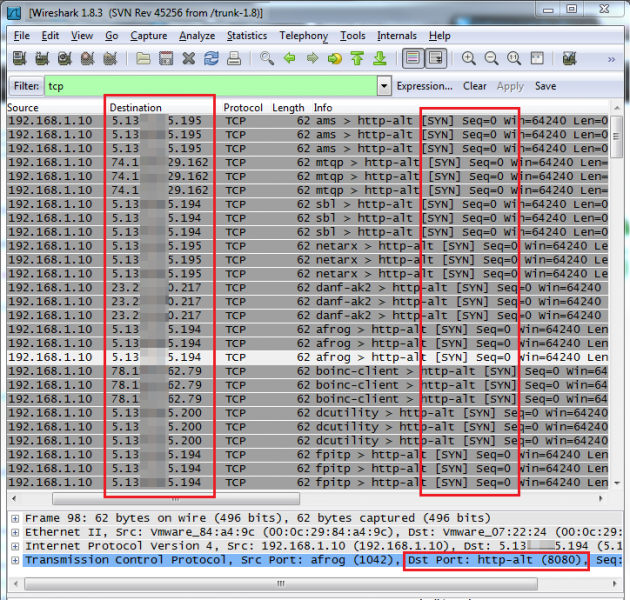The image size is (630, 600).
Task: Reset zoom to normal size icon
Action: click(x=514, y=59)
